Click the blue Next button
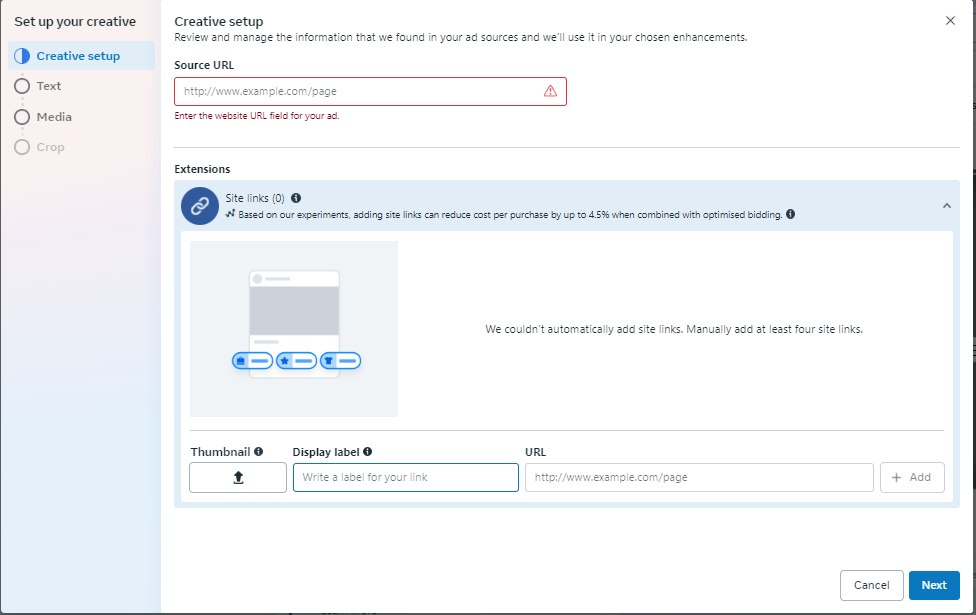Image resolution: width=976 pixels, height=615 pixels. (x=934, y=585)
